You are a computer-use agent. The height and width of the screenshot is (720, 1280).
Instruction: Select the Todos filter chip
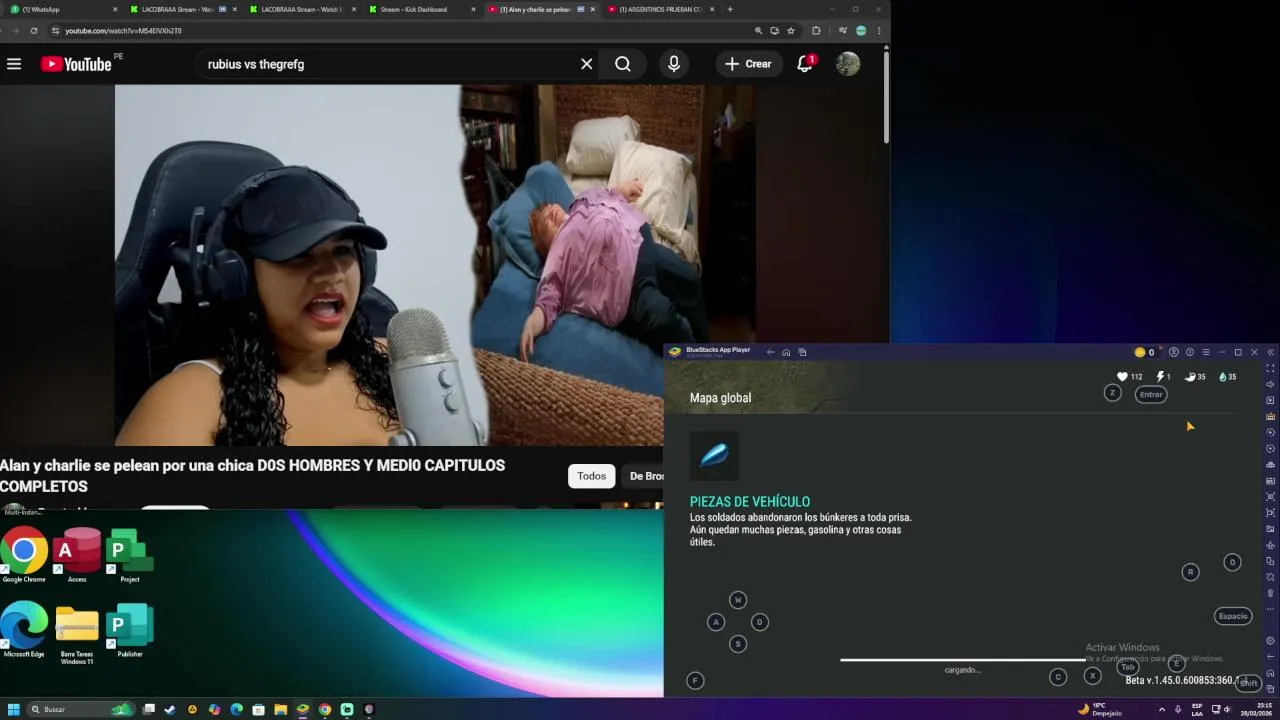[x=591, y=476]
